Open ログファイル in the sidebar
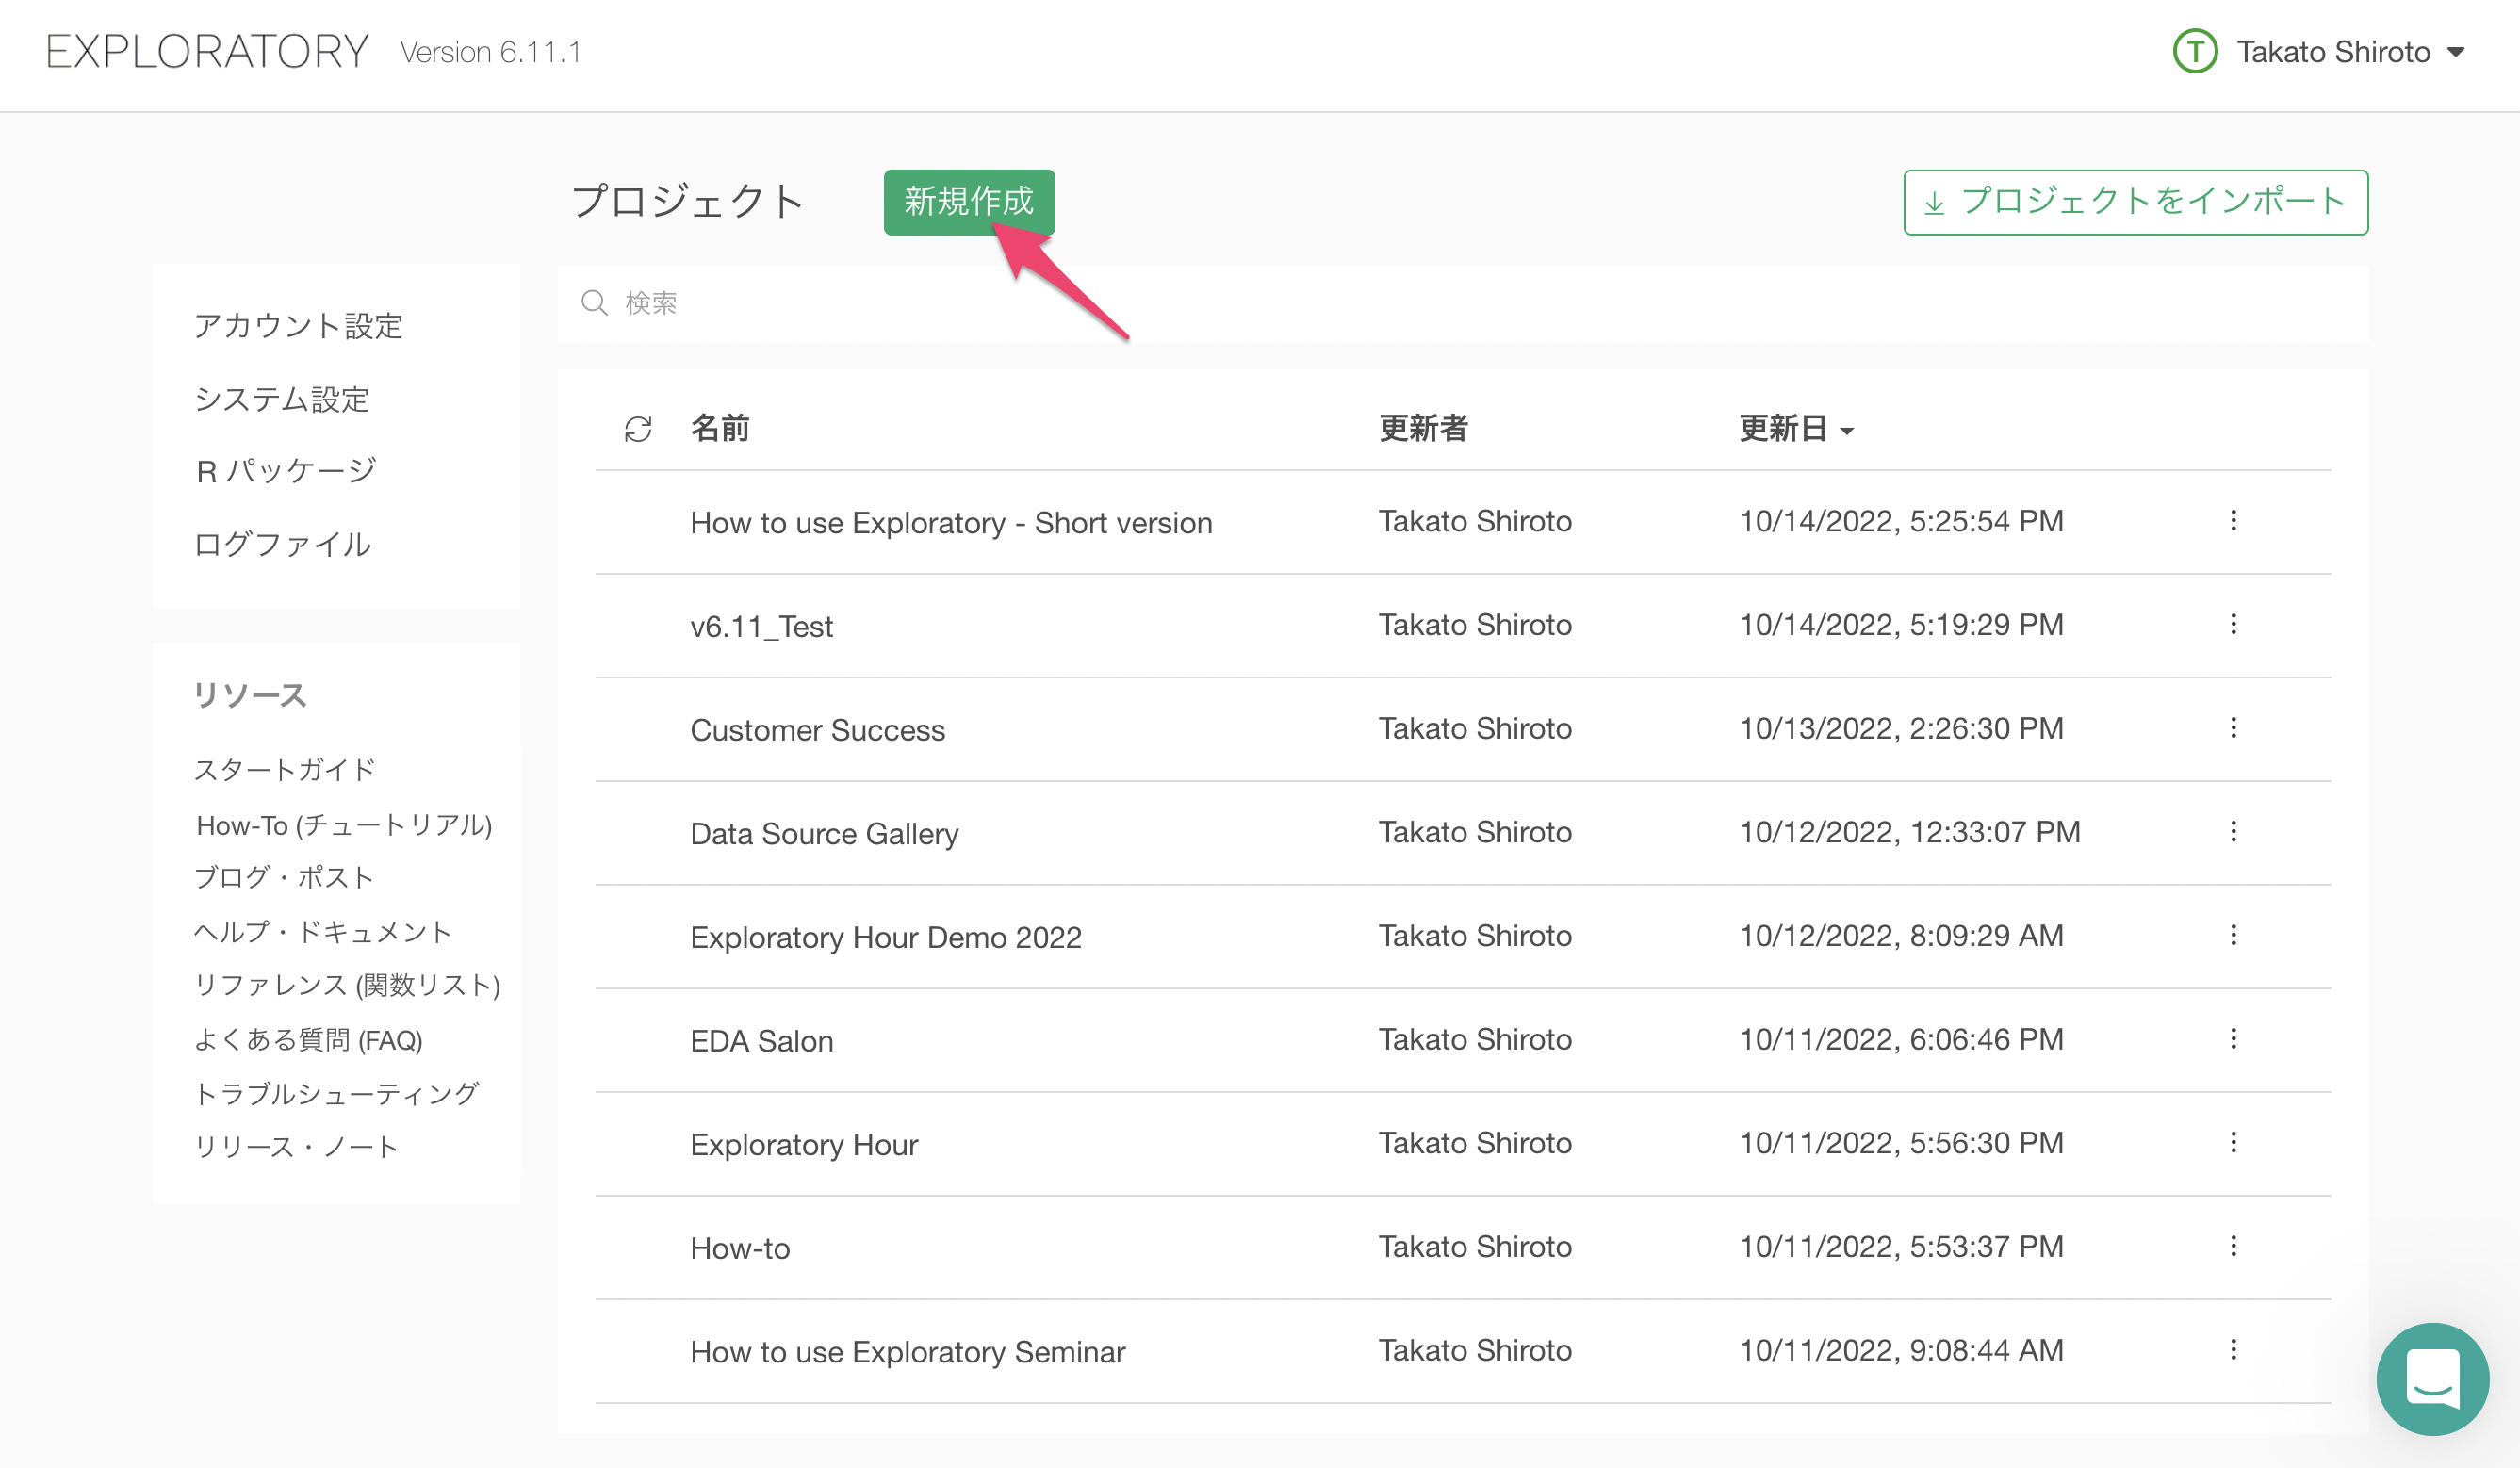 (282, 544)
